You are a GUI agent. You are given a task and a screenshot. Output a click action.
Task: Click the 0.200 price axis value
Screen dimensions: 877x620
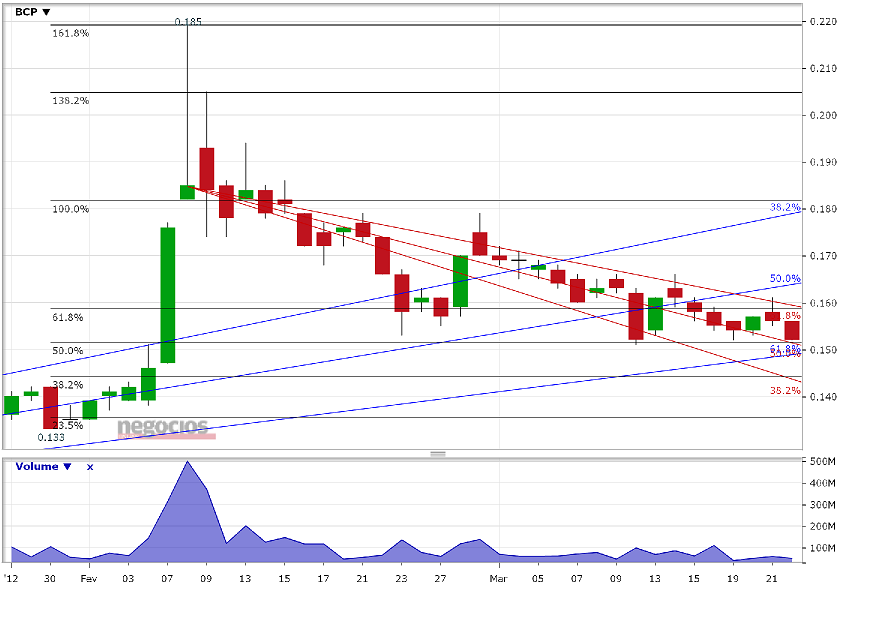point(823,116)
